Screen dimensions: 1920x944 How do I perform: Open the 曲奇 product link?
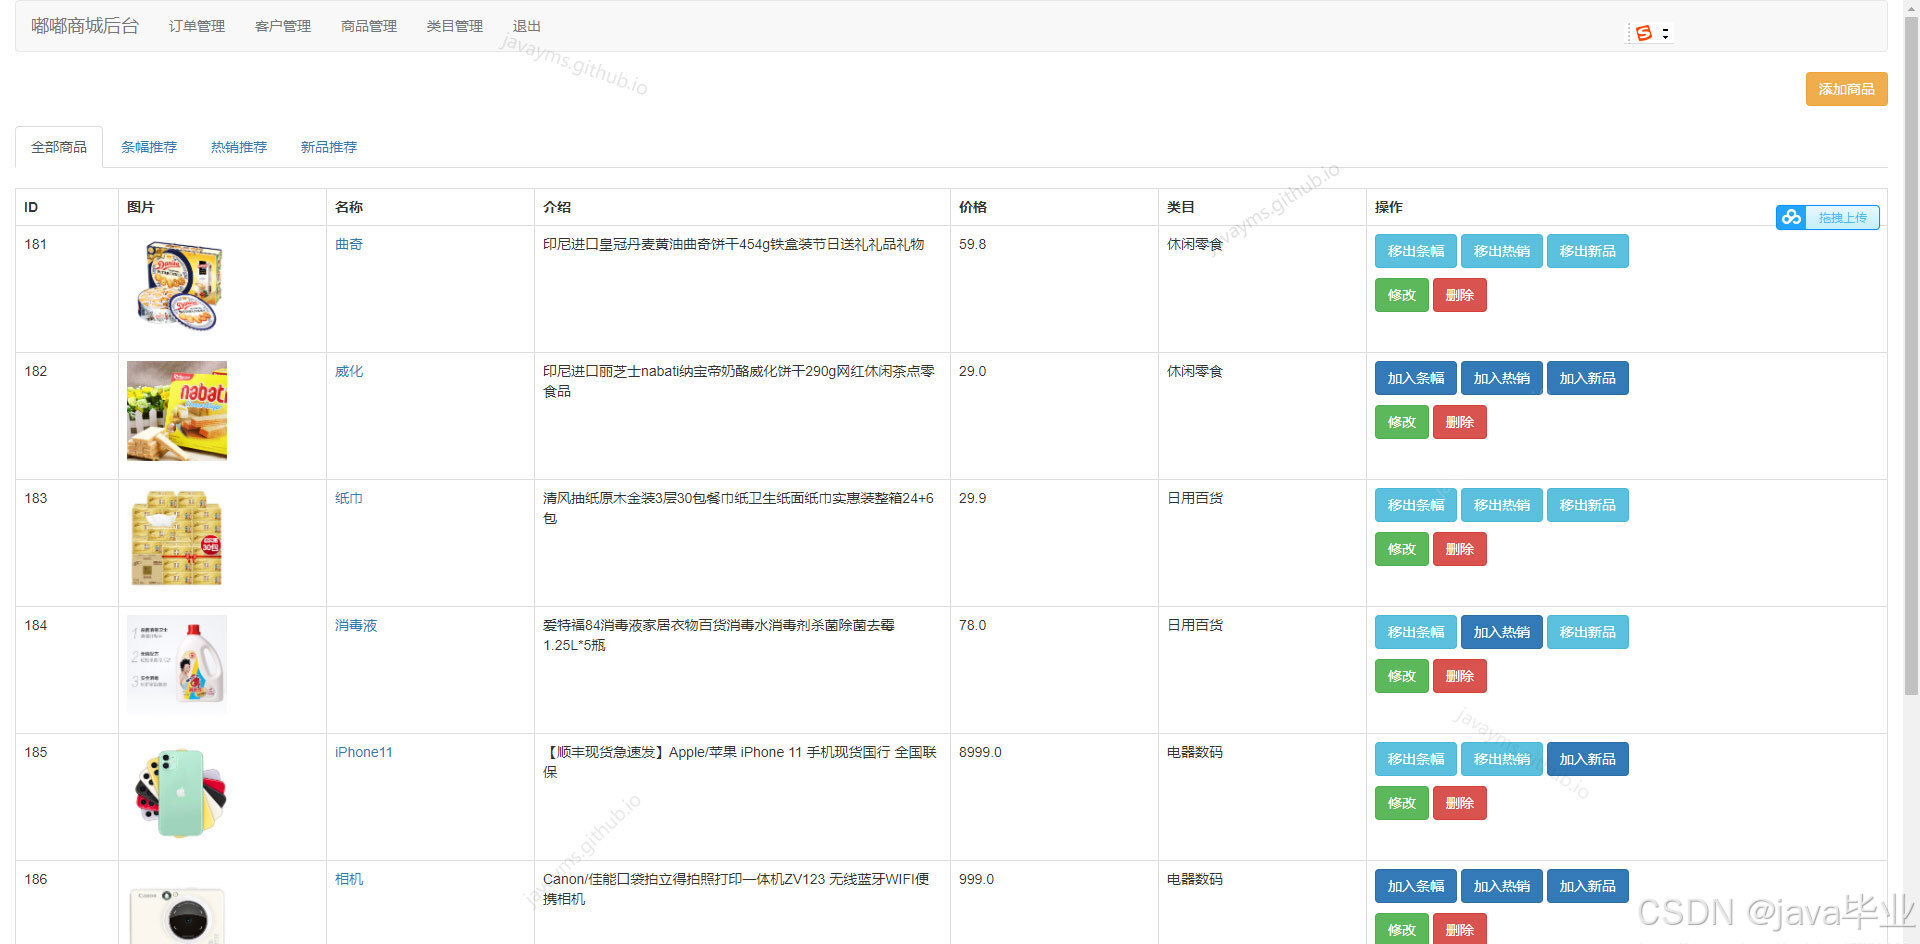(349, 244)
